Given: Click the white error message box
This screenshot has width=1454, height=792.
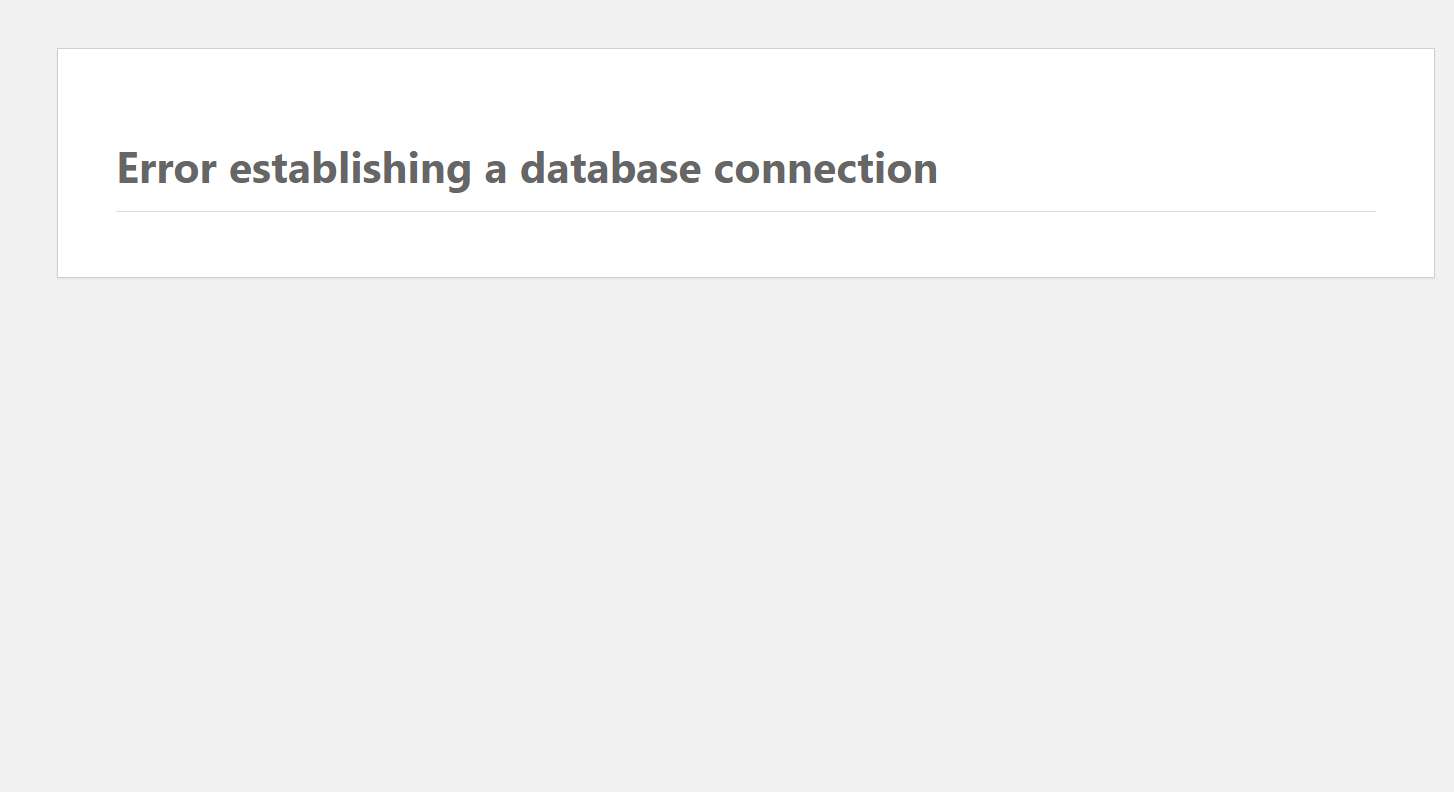Looking at the screenshot, I should click(x=746, y=163).
